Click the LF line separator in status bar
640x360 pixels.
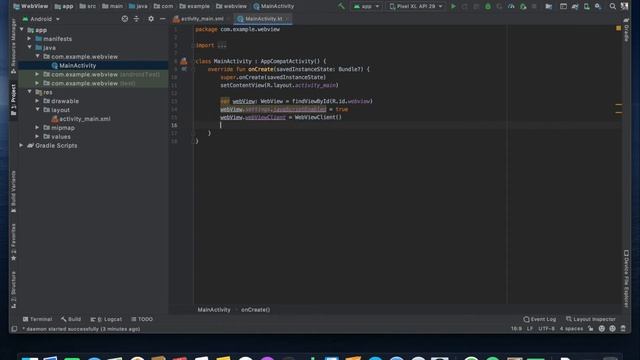click(x=529, y=329)
